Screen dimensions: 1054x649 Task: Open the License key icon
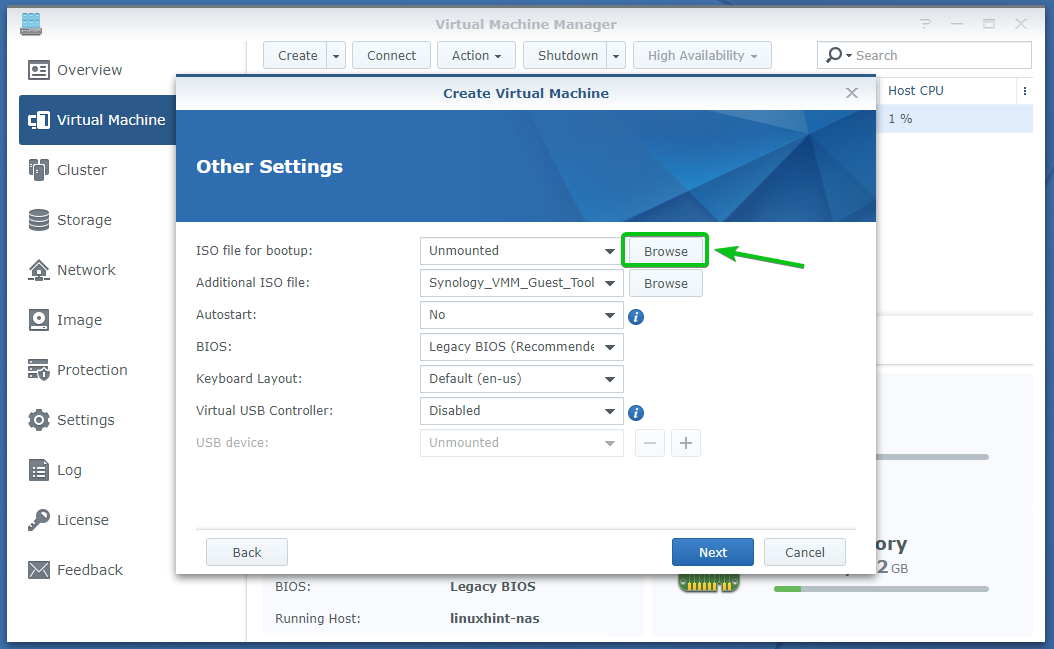pyautogui.click(x=39, y=520)
